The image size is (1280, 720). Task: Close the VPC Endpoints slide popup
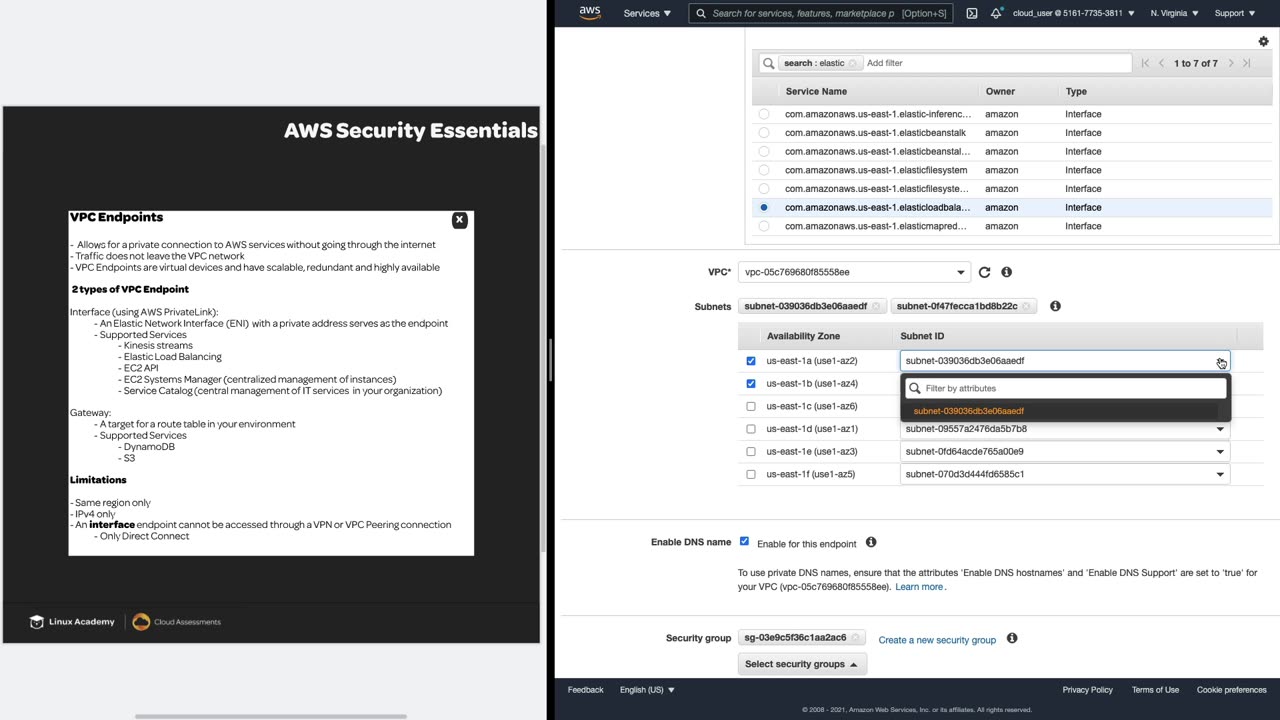pyautogui.click(x=459, y=220)
